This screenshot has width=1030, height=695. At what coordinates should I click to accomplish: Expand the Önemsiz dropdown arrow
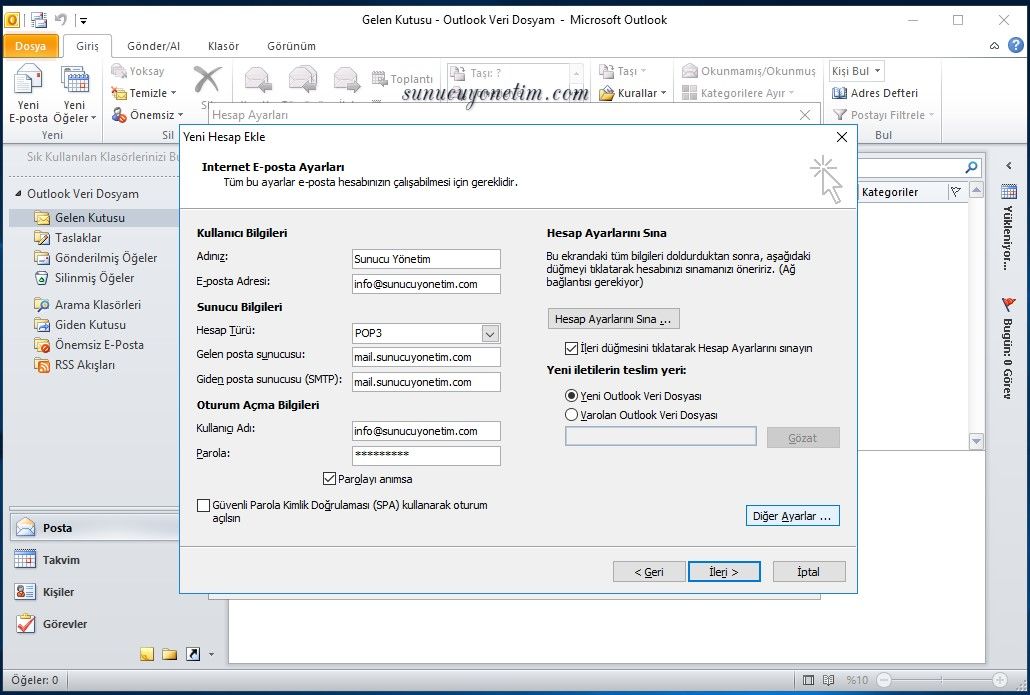pos(181,115)
